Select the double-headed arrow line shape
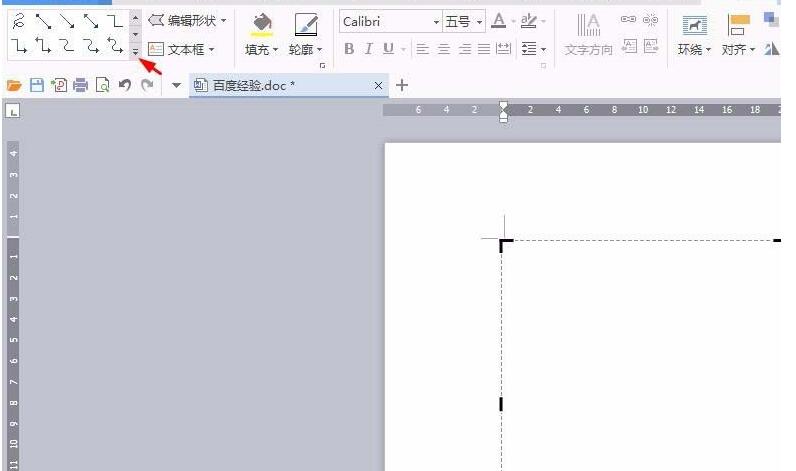 91,21
